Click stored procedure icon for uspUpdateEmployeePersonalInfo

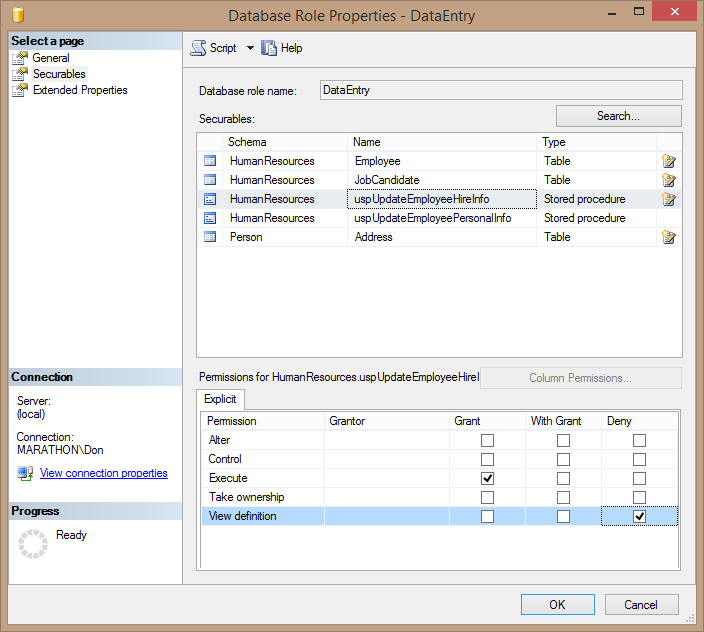point(210,218)
